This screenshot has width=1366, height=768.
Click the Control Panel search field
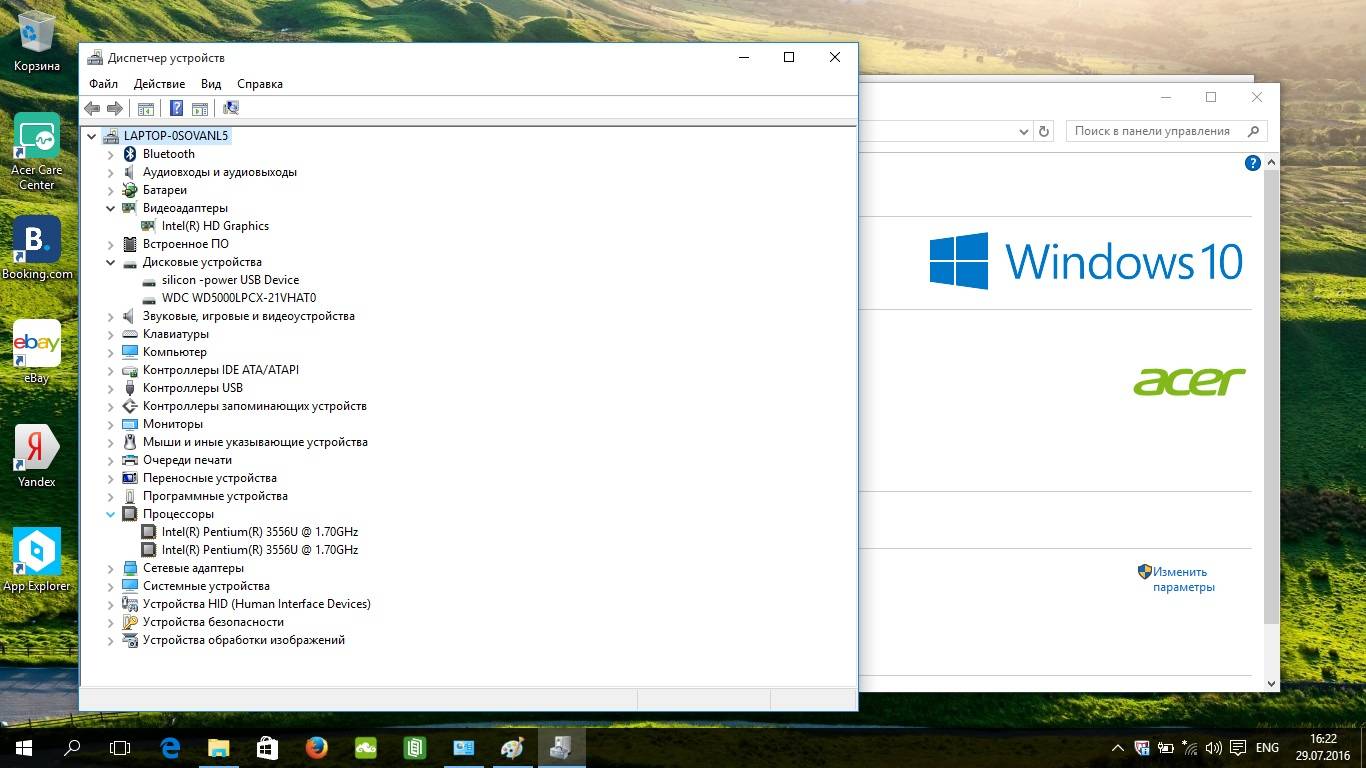click(1166, 131)
